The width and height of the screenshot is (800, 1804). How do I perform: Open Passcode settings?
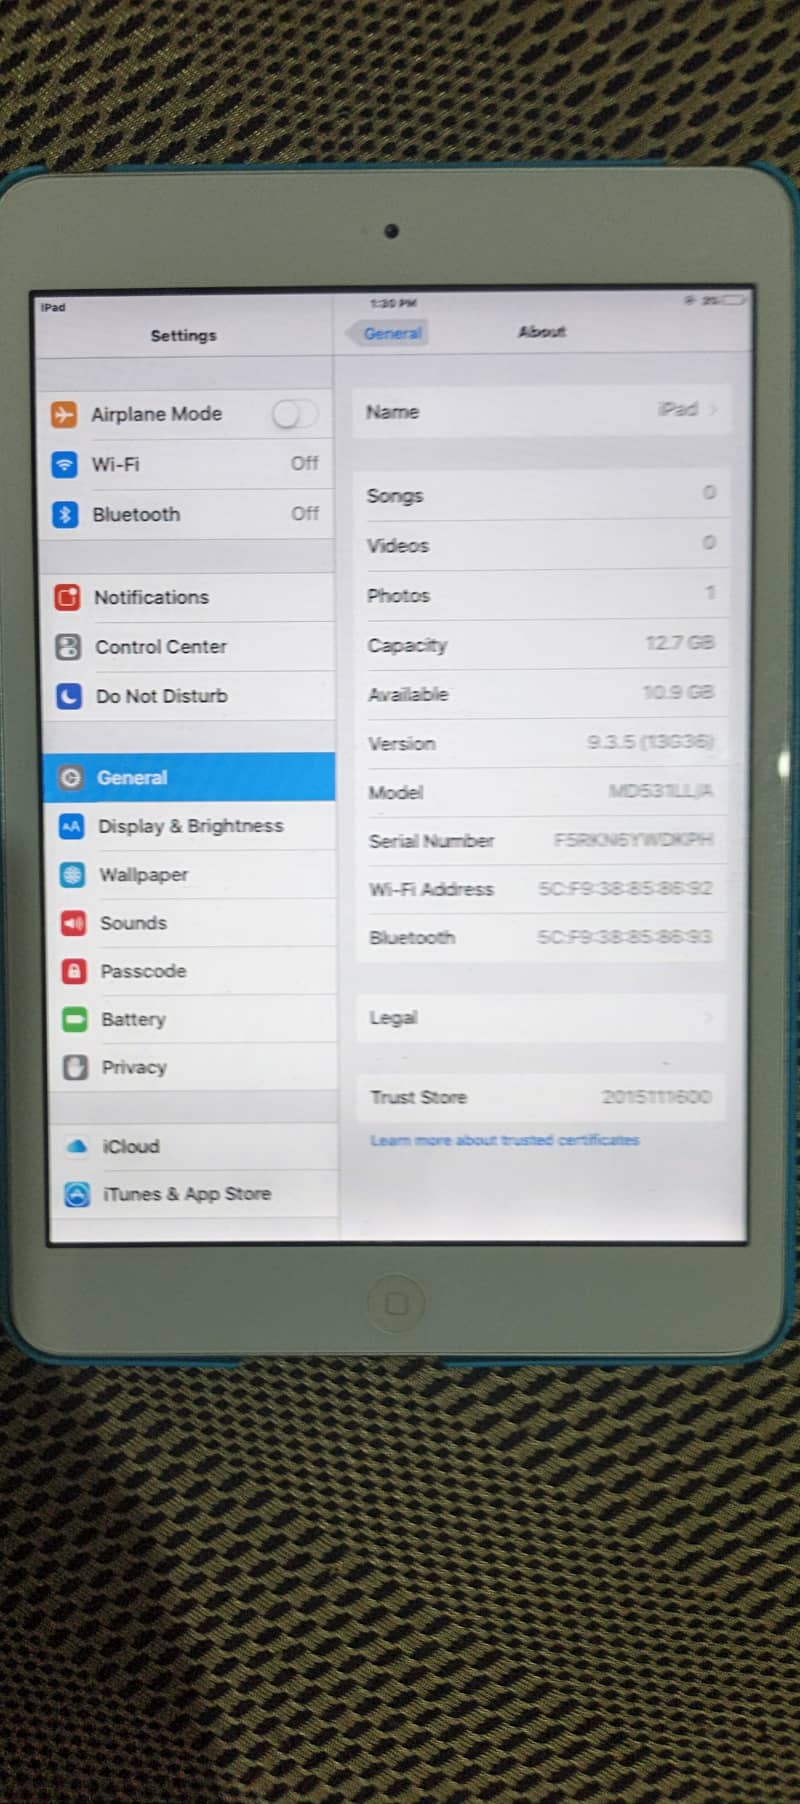click(x=192, y=971)
